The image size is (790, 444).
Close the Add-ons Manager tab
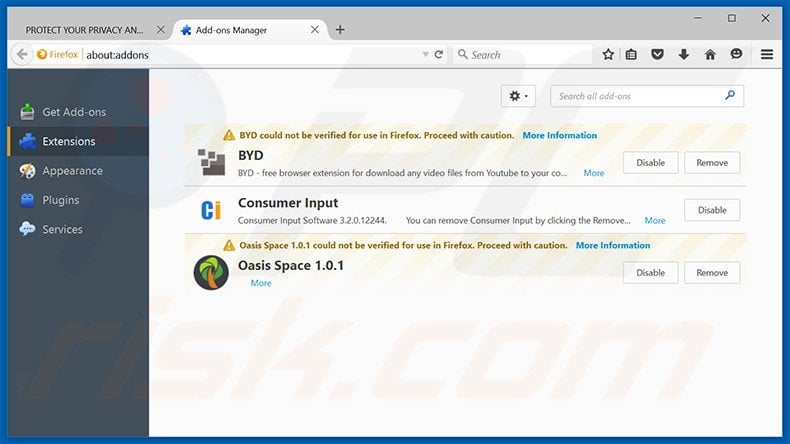315,30
